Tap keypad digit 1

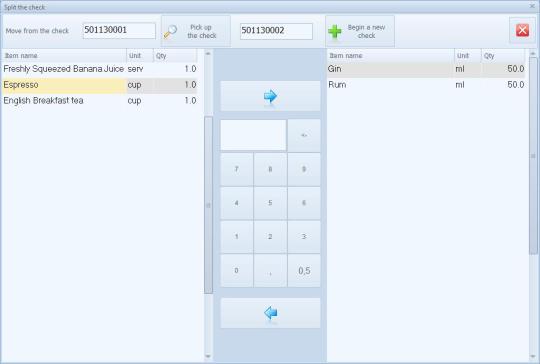click(237, 237)
